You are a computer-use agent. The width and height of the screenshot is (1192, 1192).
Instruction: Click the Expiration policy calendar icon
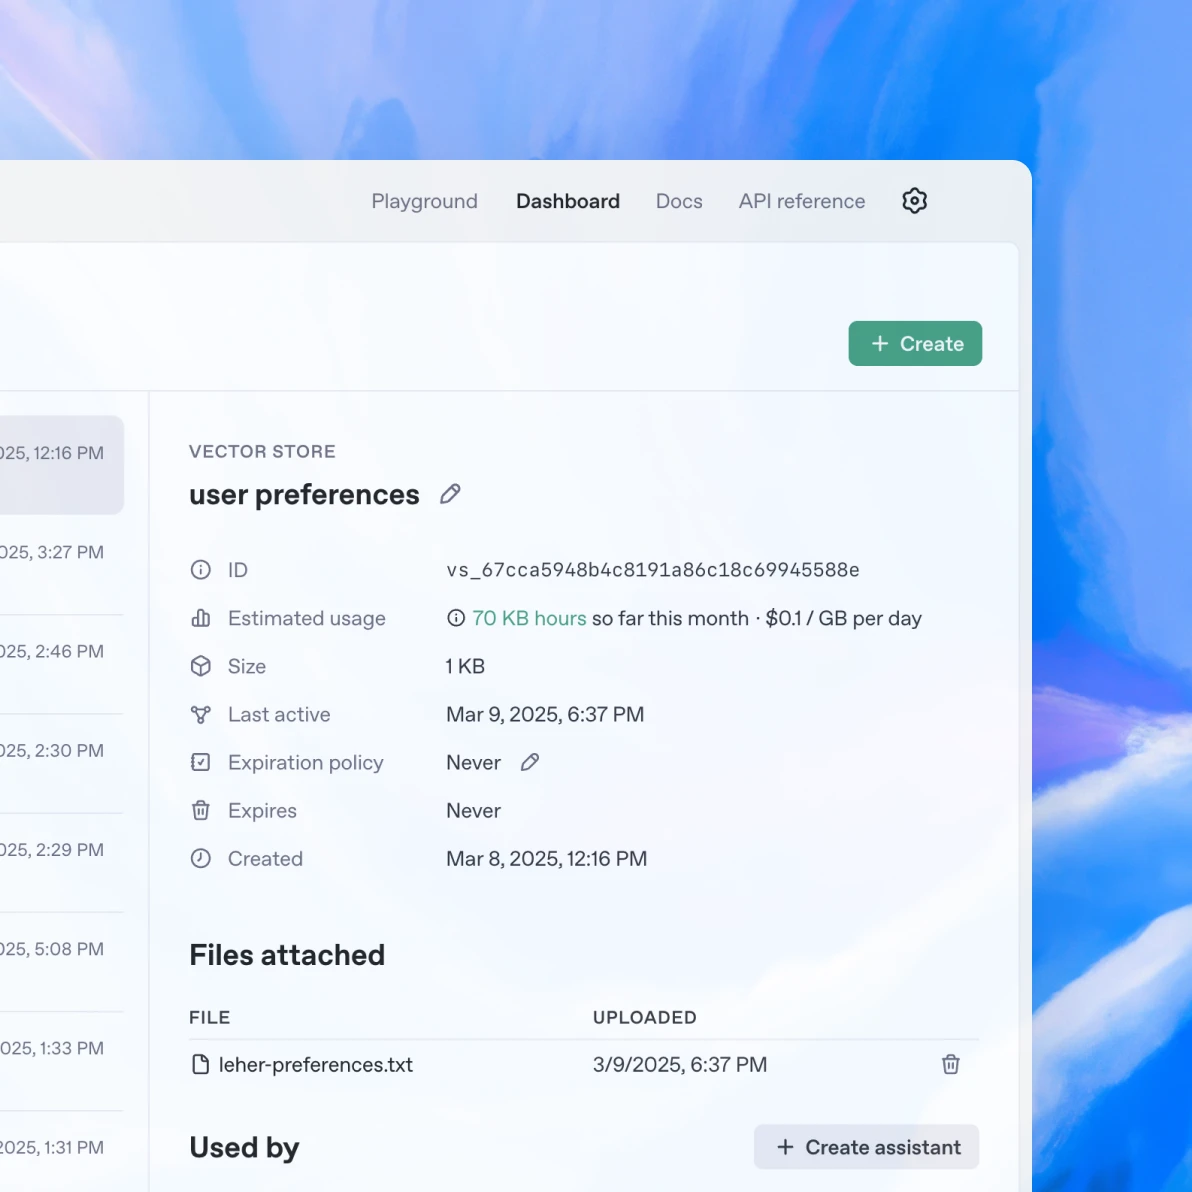pos(201,762)
